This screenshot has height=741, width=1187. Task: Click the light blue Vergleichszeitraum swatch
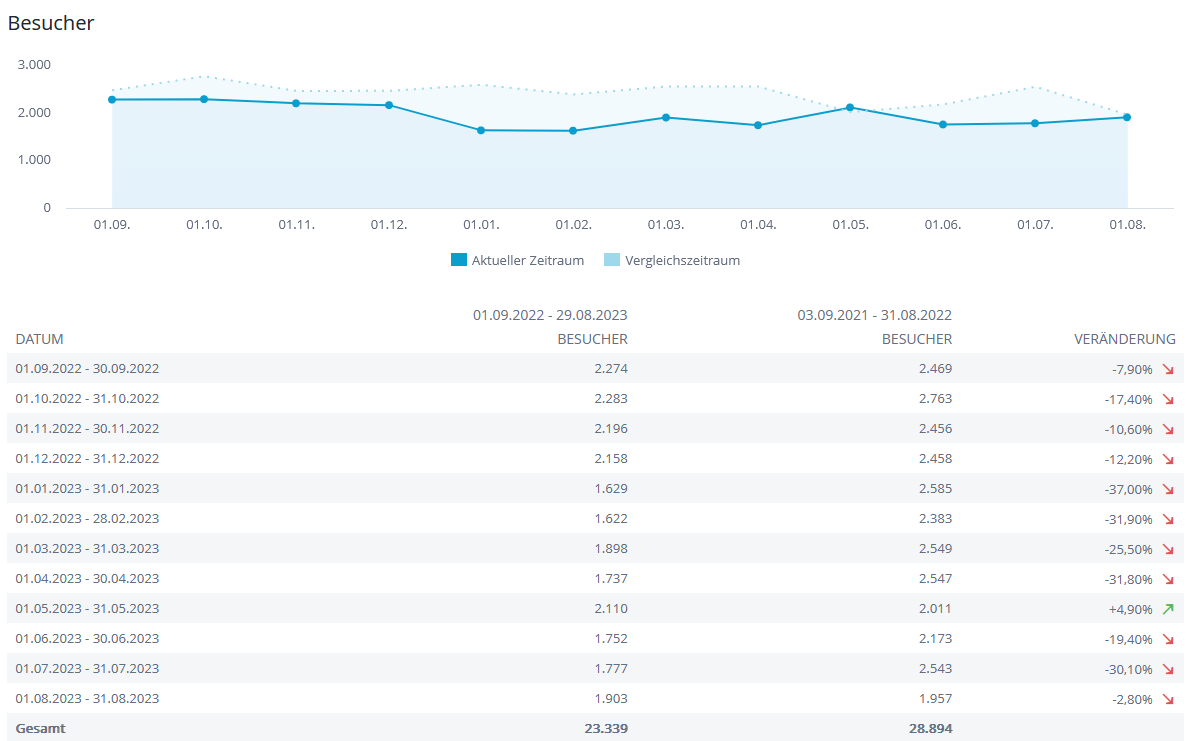(x=612, y=260)
